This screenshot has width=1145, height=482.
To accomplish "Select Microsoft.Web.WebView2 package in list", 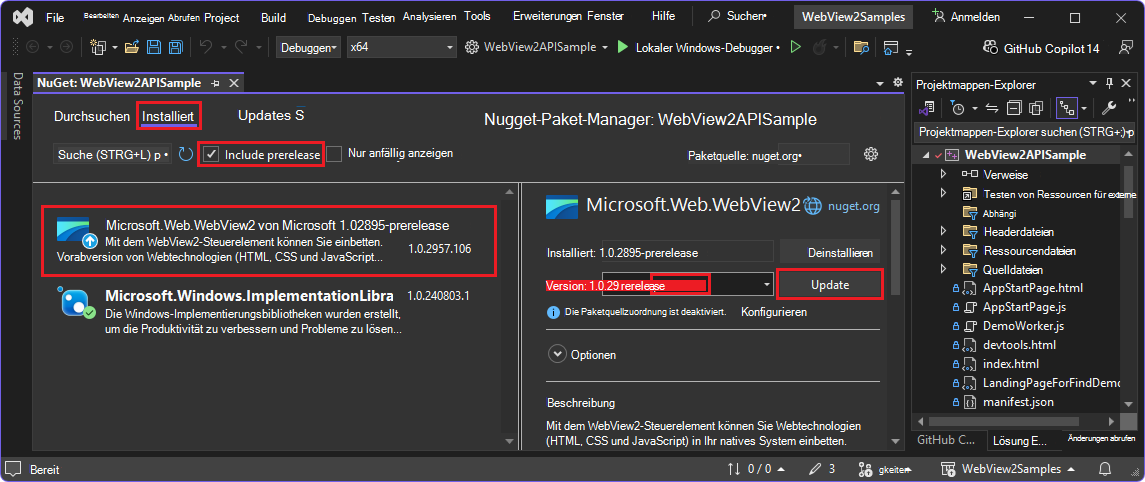I will [x=269, y=242].
